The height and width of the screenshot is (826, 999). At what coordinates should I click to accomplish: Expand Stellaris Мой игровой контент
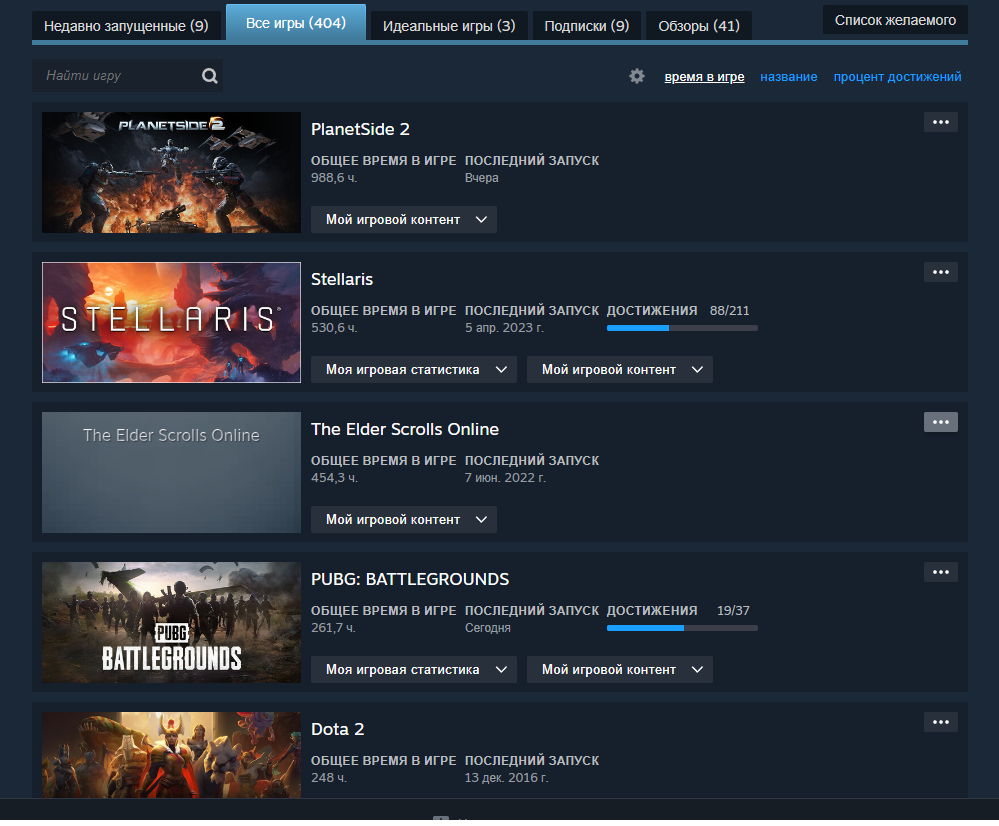click(620, 370)
